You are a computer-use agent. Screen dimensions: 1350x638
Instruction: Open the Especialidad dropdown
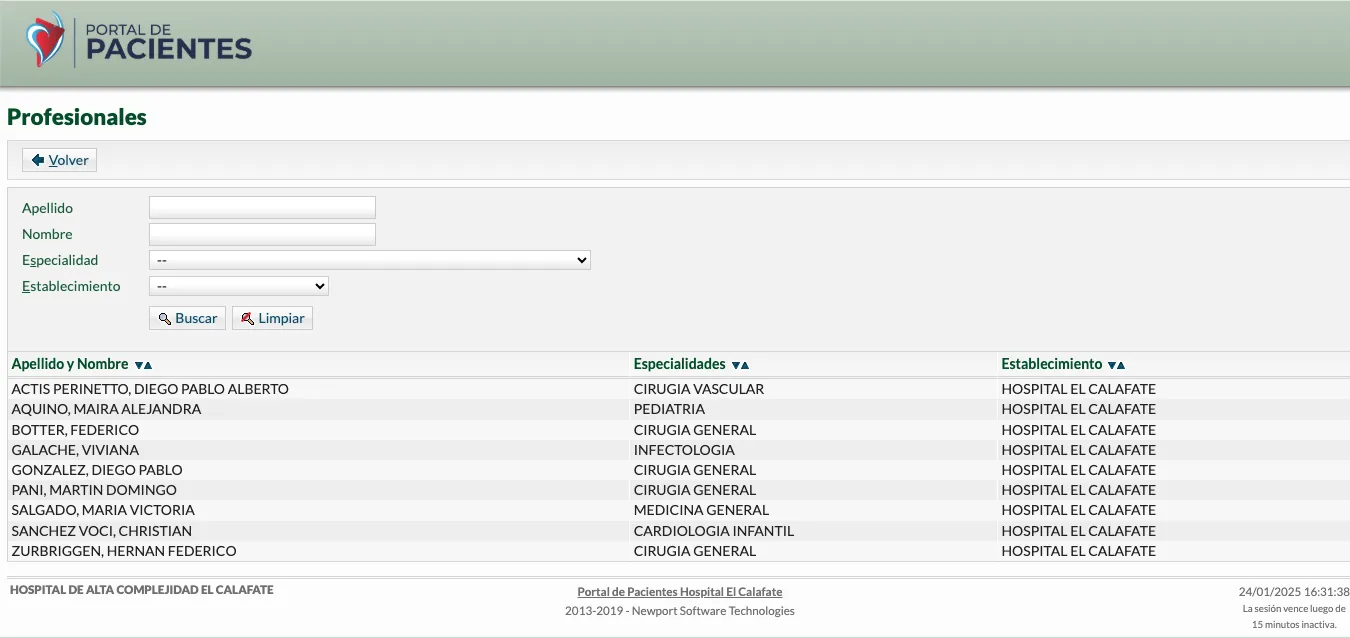pos(369,260)
